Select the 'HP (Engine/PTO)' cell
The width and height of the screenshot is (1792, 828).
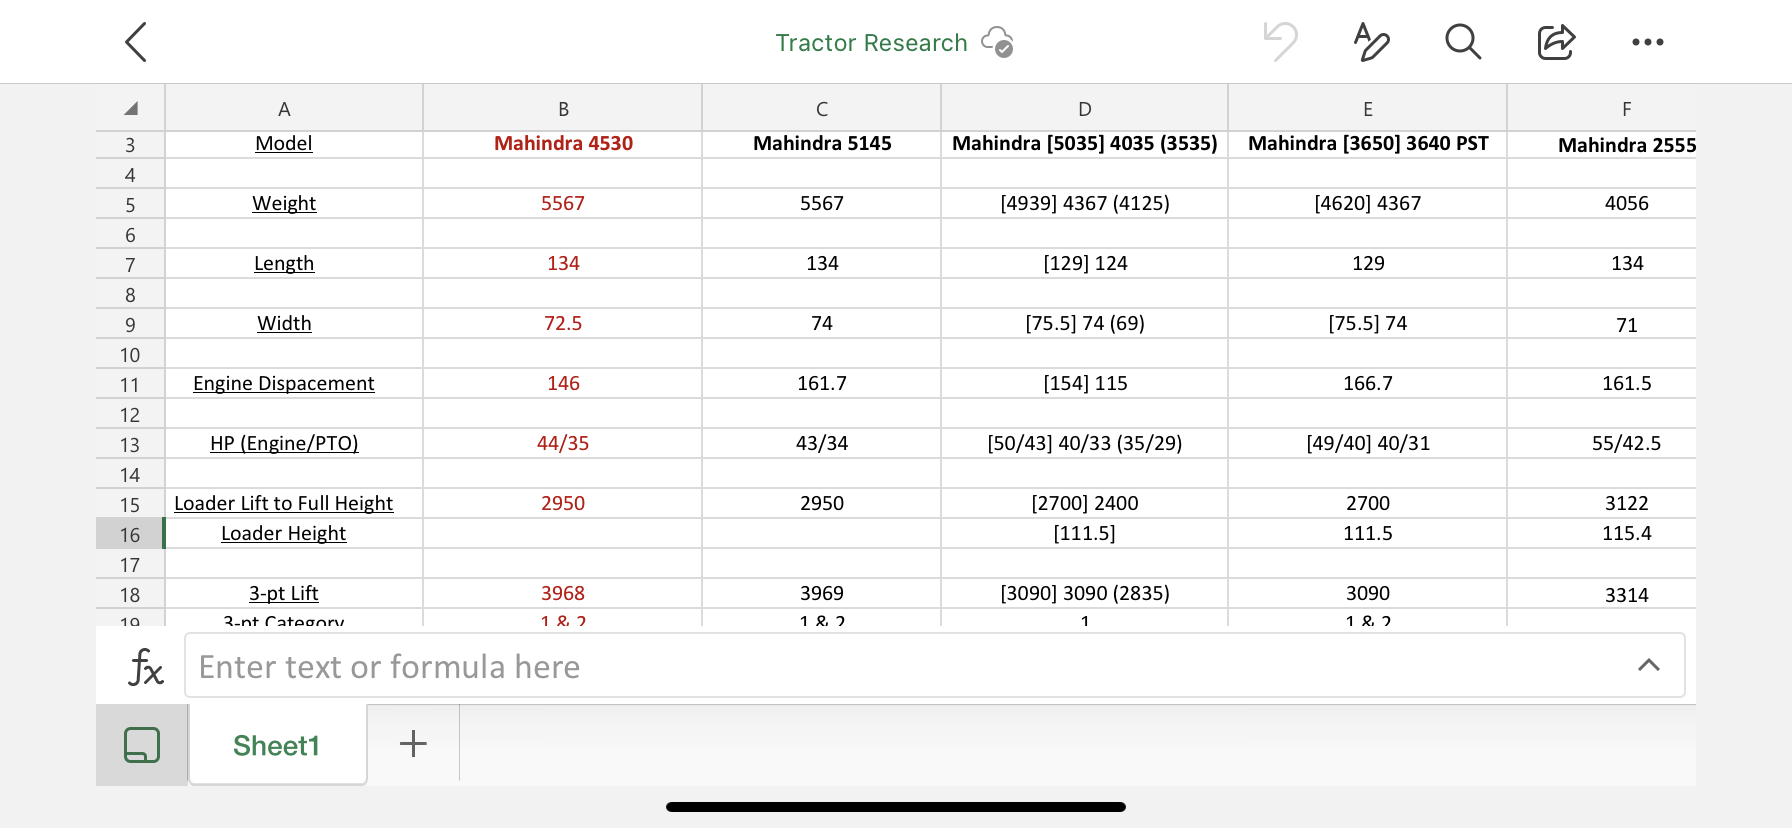294,443
